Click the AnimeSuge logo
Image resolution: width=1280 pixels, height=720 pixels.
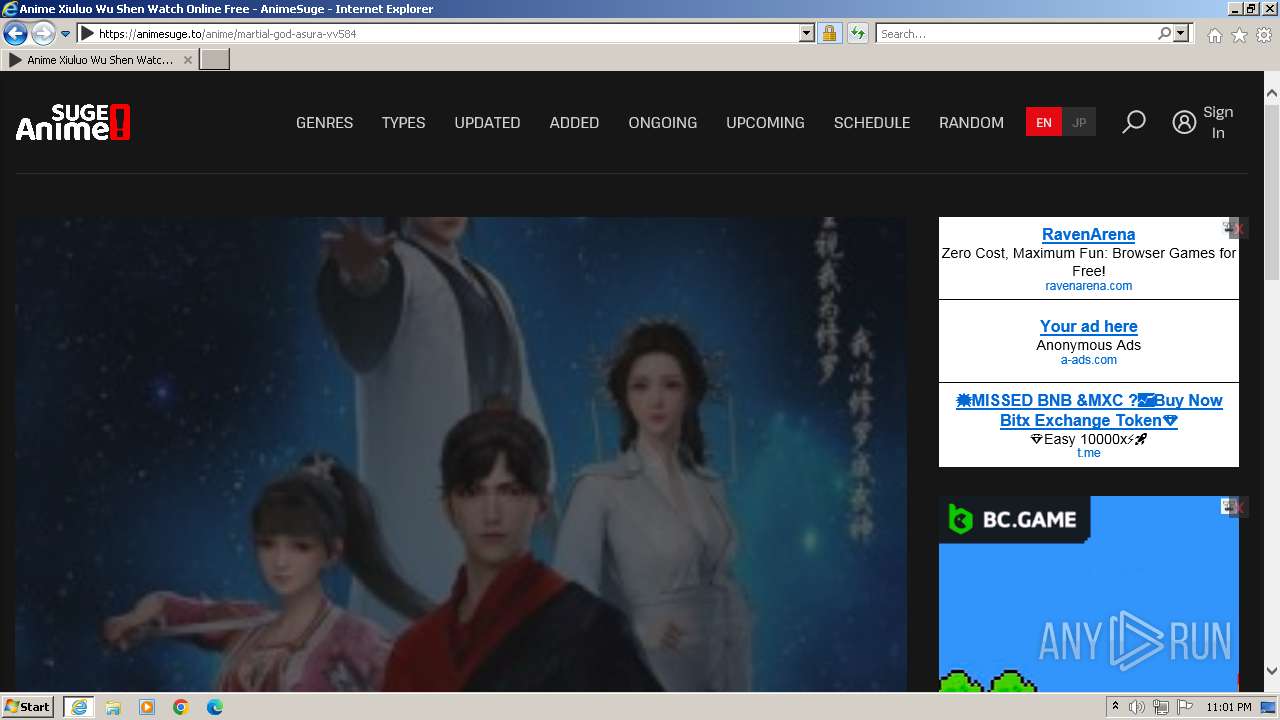(x=73, y=122)
